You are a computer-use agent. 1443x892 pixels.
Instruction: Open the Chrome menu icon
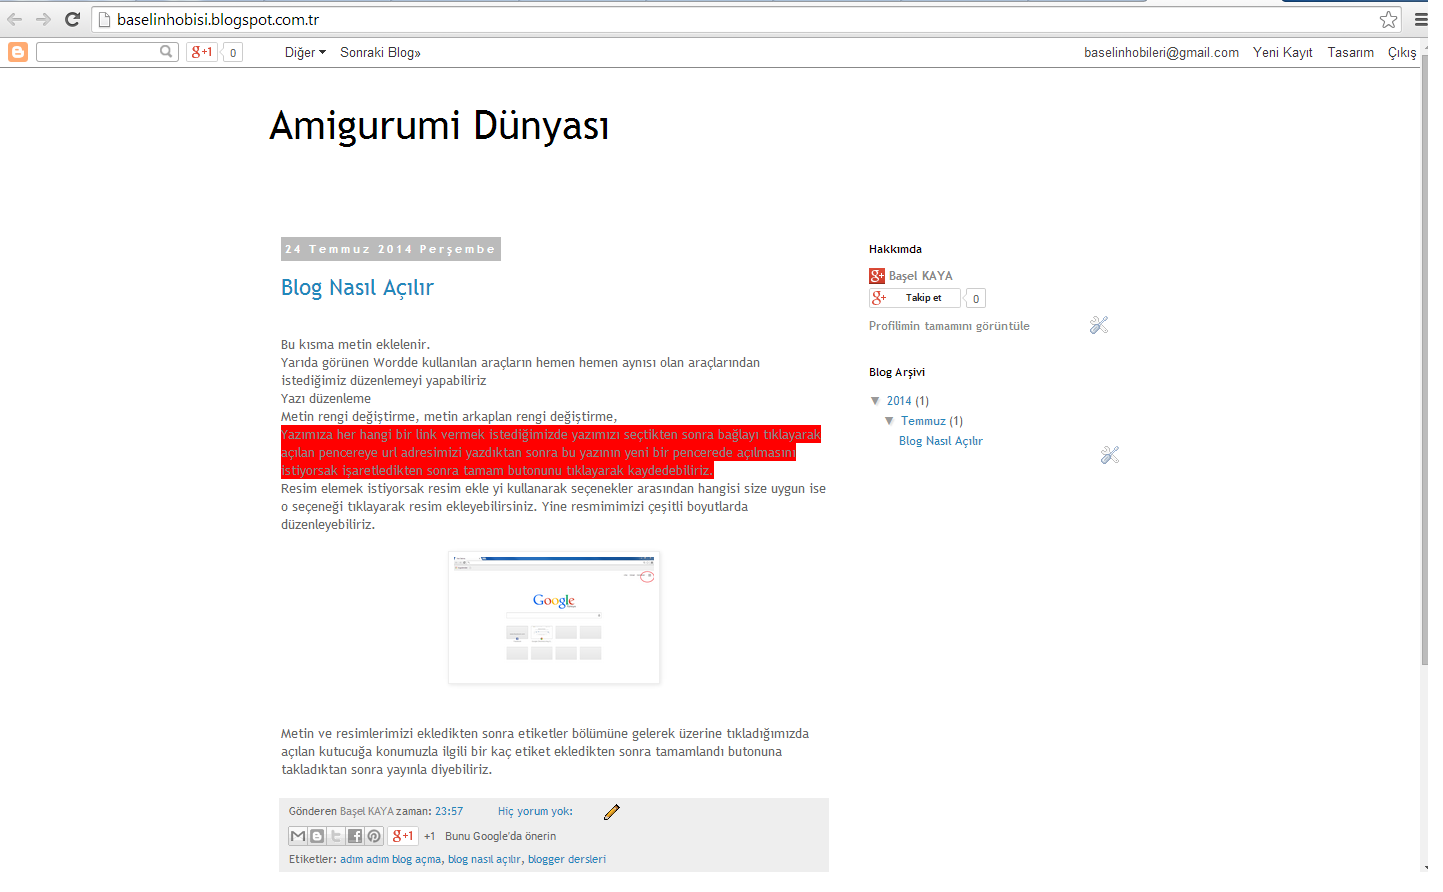(1421, 19)
